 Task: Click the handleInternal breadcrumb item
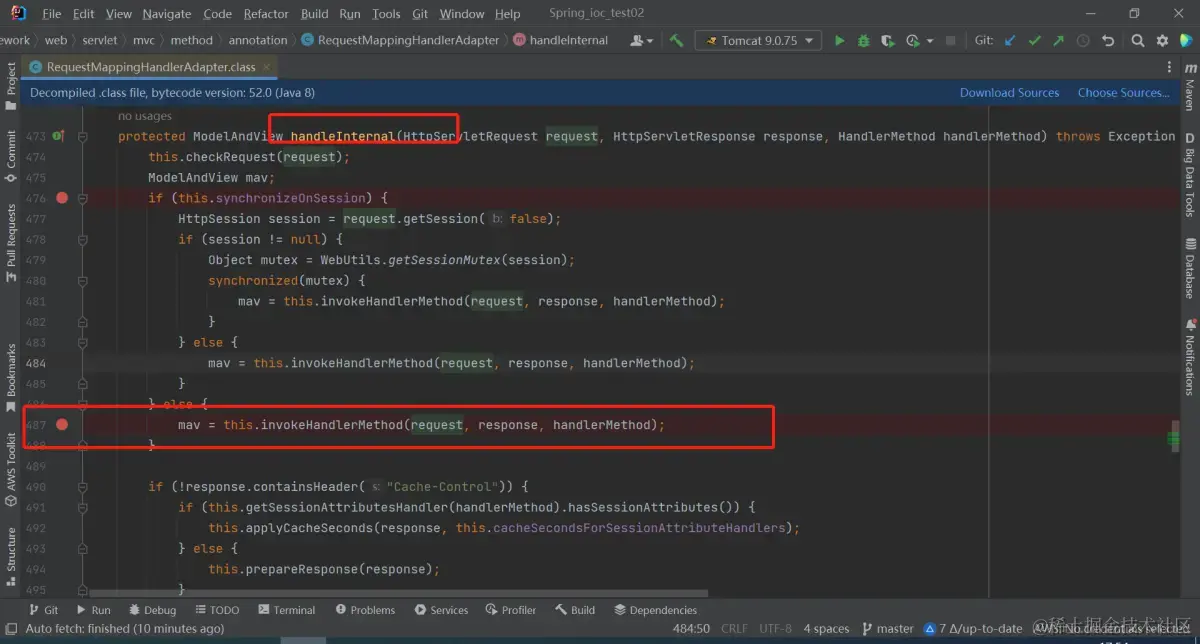561,41
